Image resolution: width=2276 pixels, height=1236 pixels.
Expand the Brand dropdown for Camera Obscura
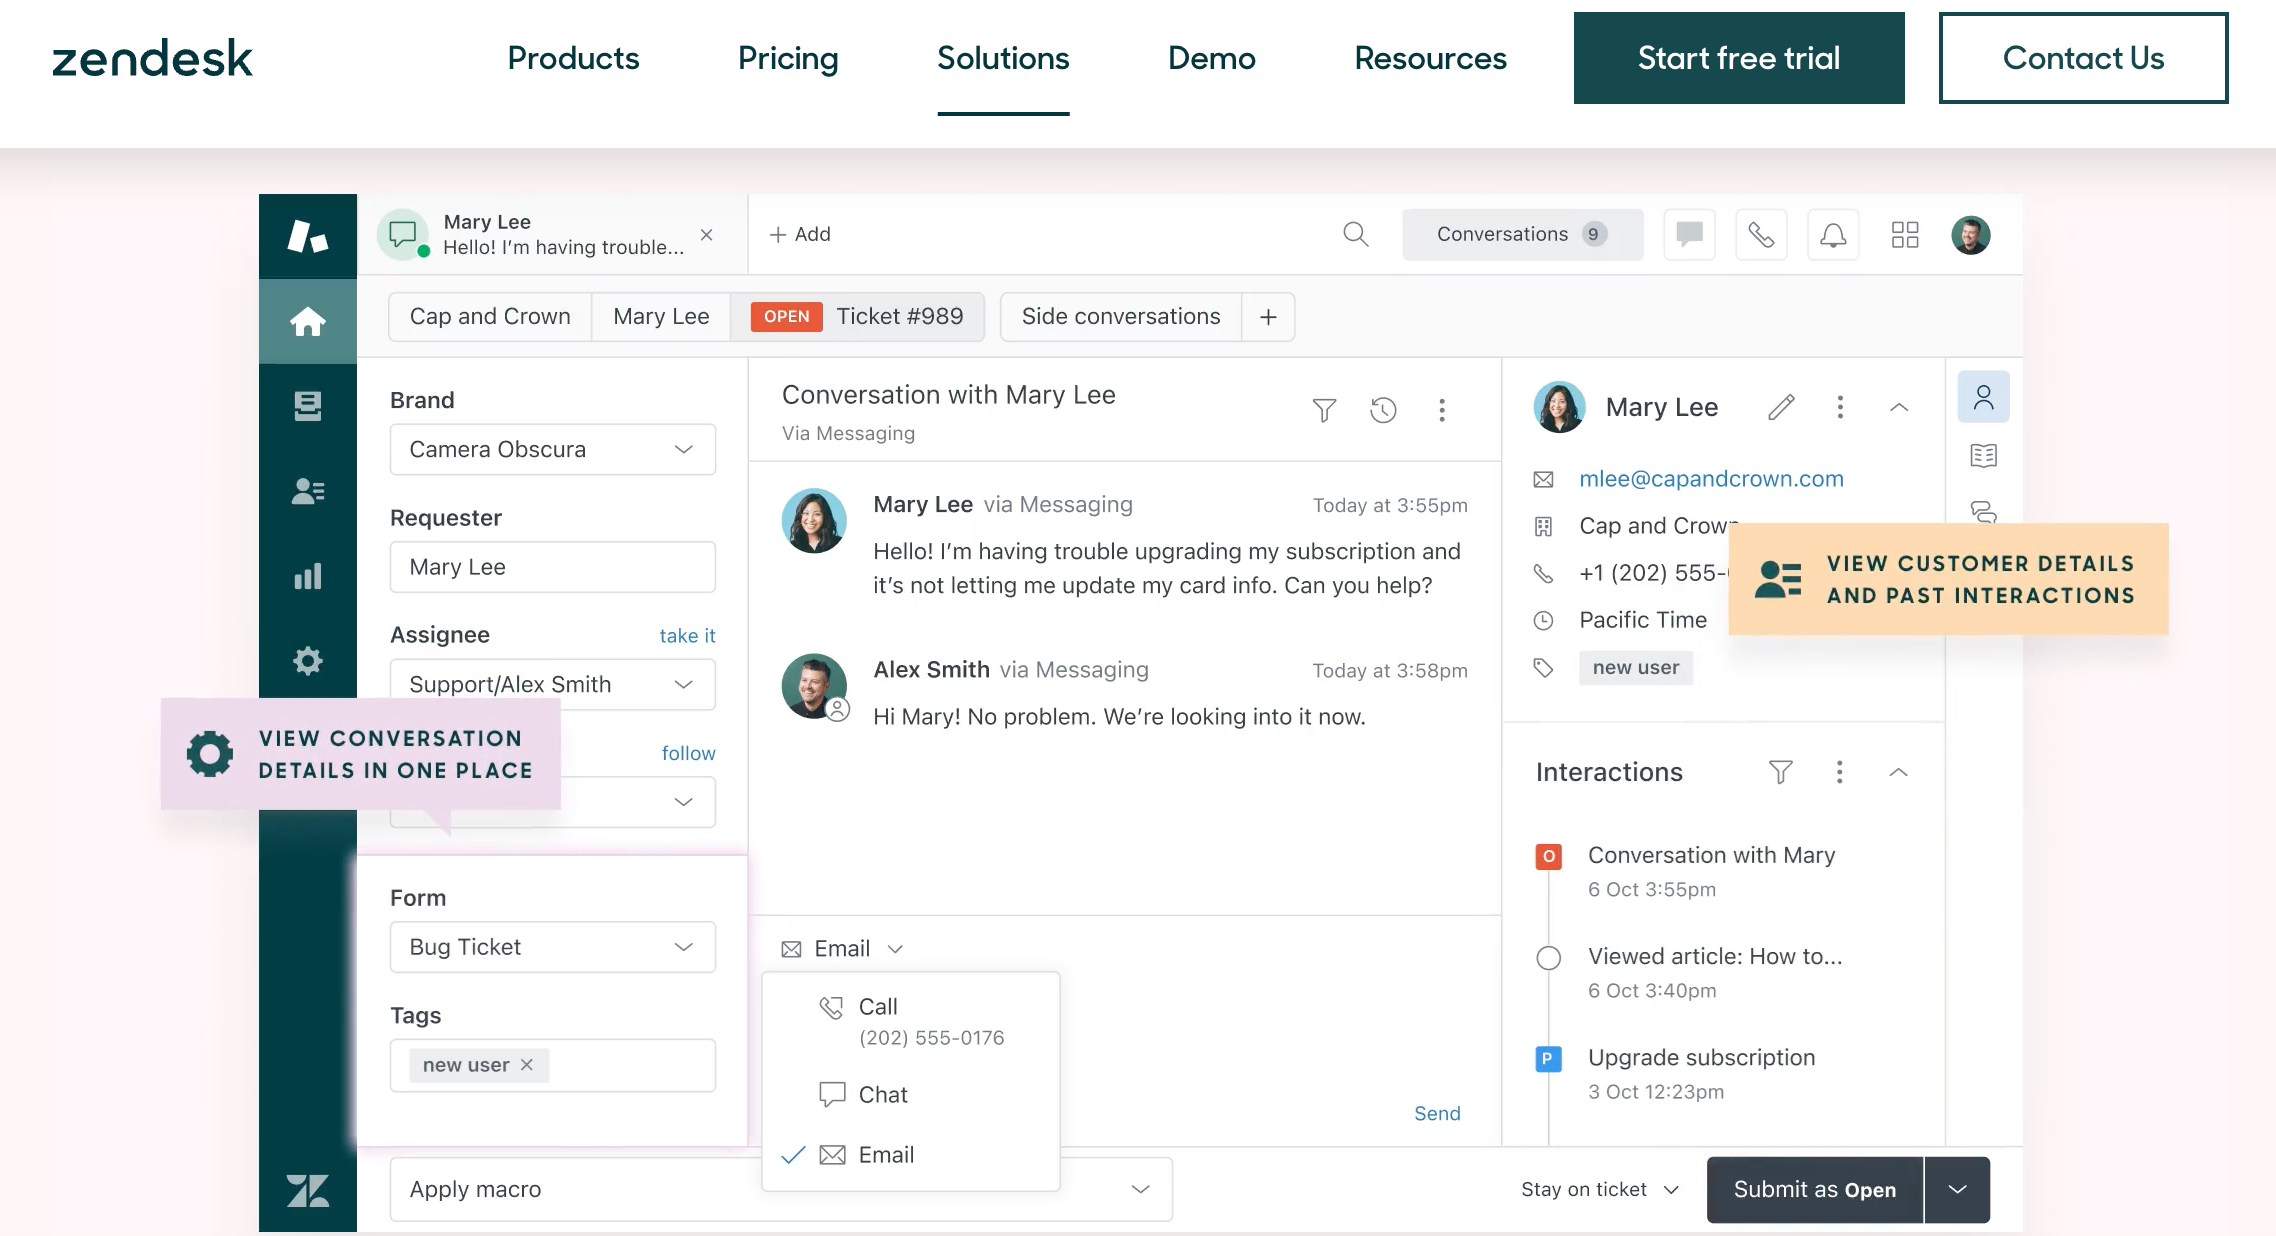[x=683, y=448]
